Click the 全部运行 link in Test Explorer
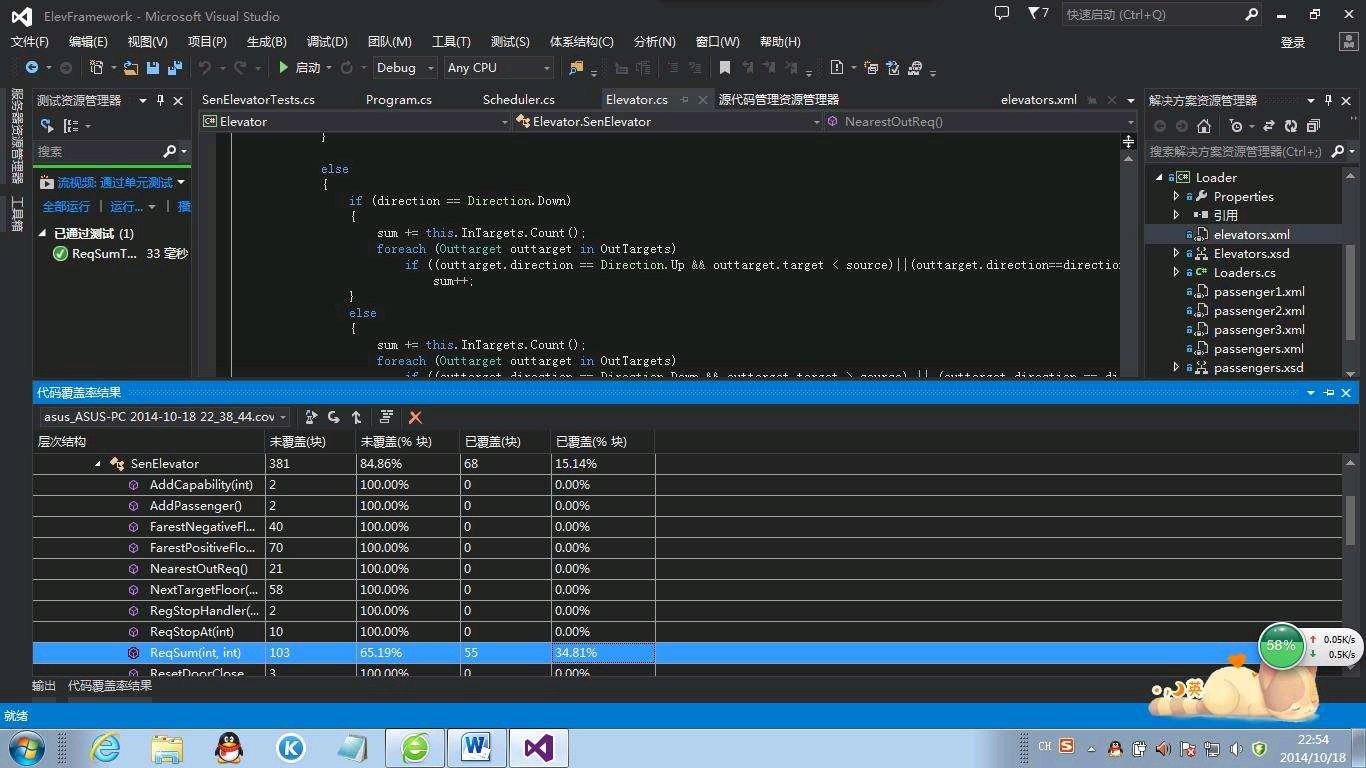The height and width of the screenshot is (768, 1366). (66, 206)
